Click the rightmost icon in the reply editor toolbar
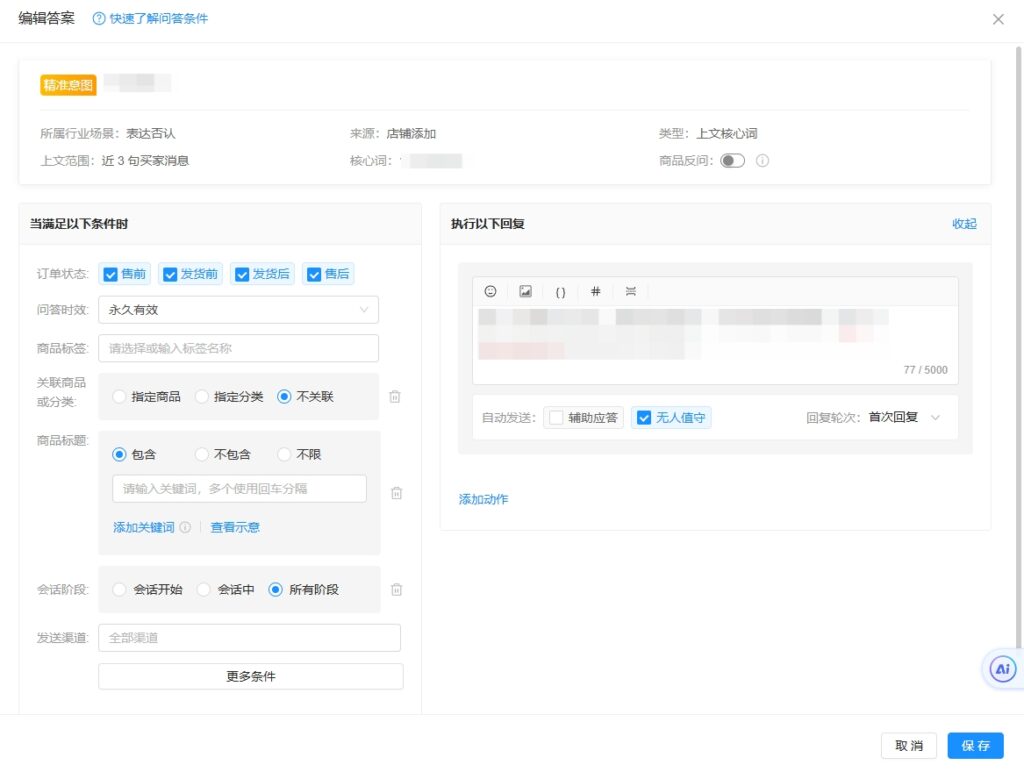This screenshot has width=1024, height=772. tap(630, 291)
